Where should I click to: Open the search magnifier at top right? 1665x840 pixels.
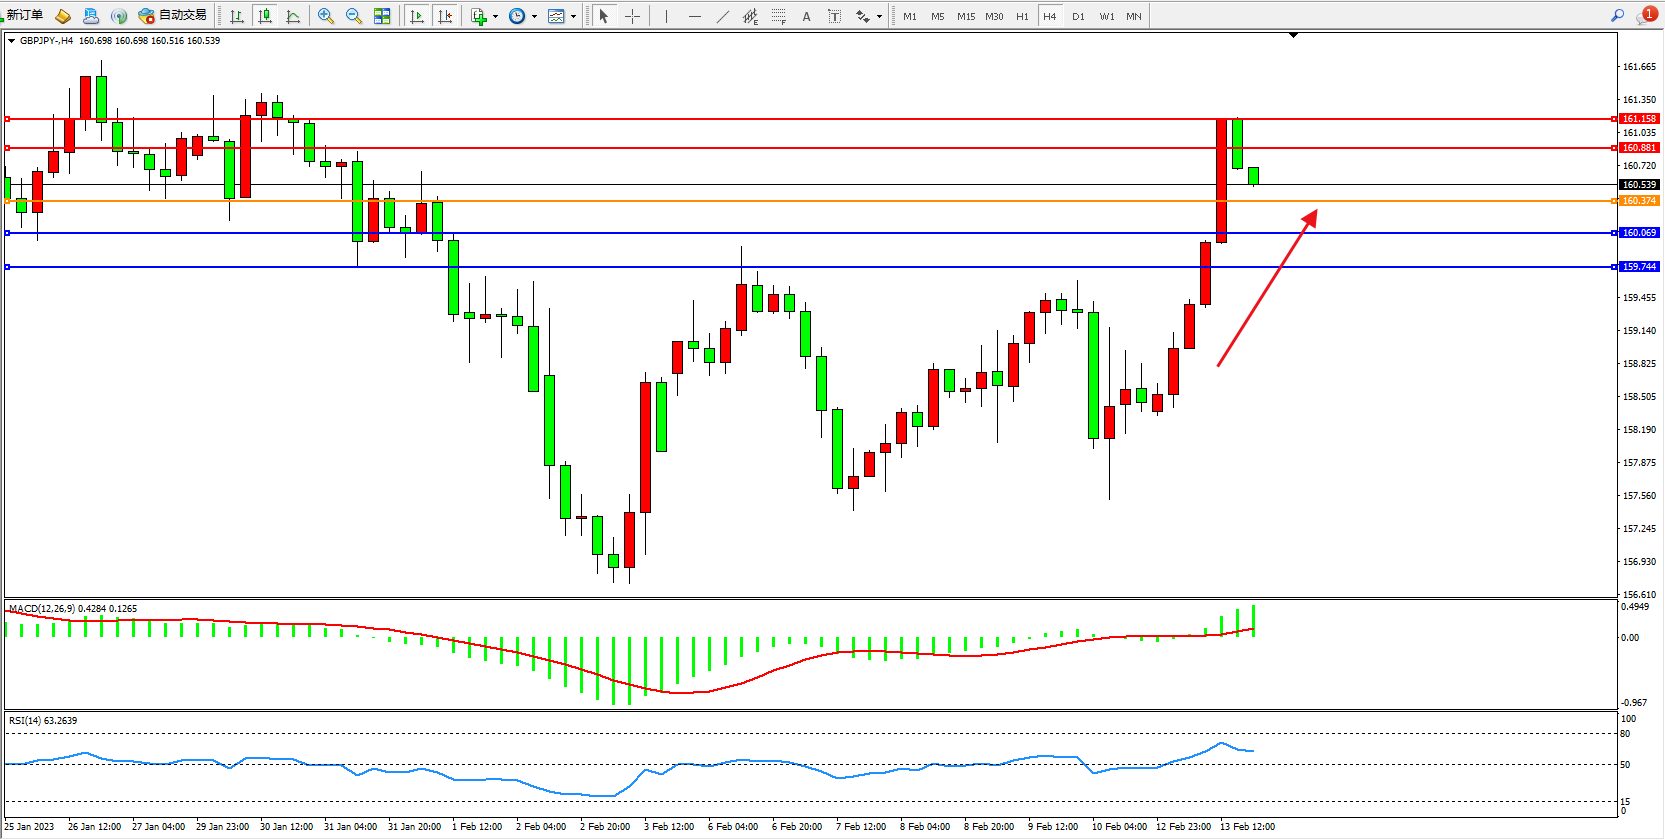[1617, 15]
